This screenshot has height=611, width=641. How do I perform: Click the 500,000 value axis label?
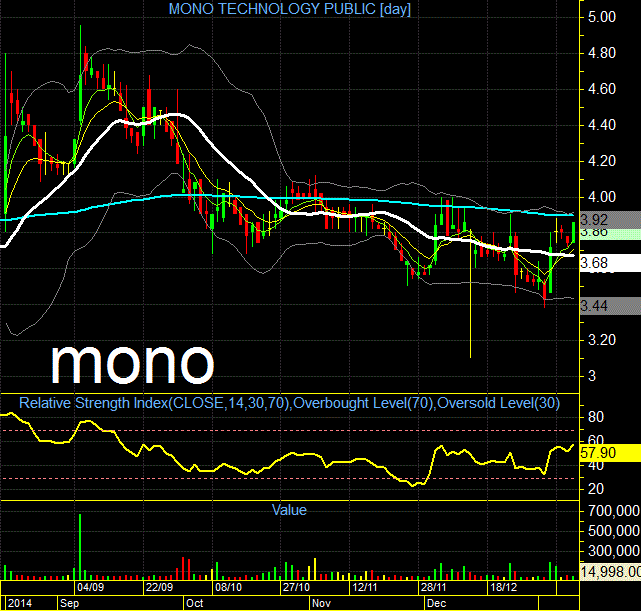pyautogui.click(x=614, y=531)
